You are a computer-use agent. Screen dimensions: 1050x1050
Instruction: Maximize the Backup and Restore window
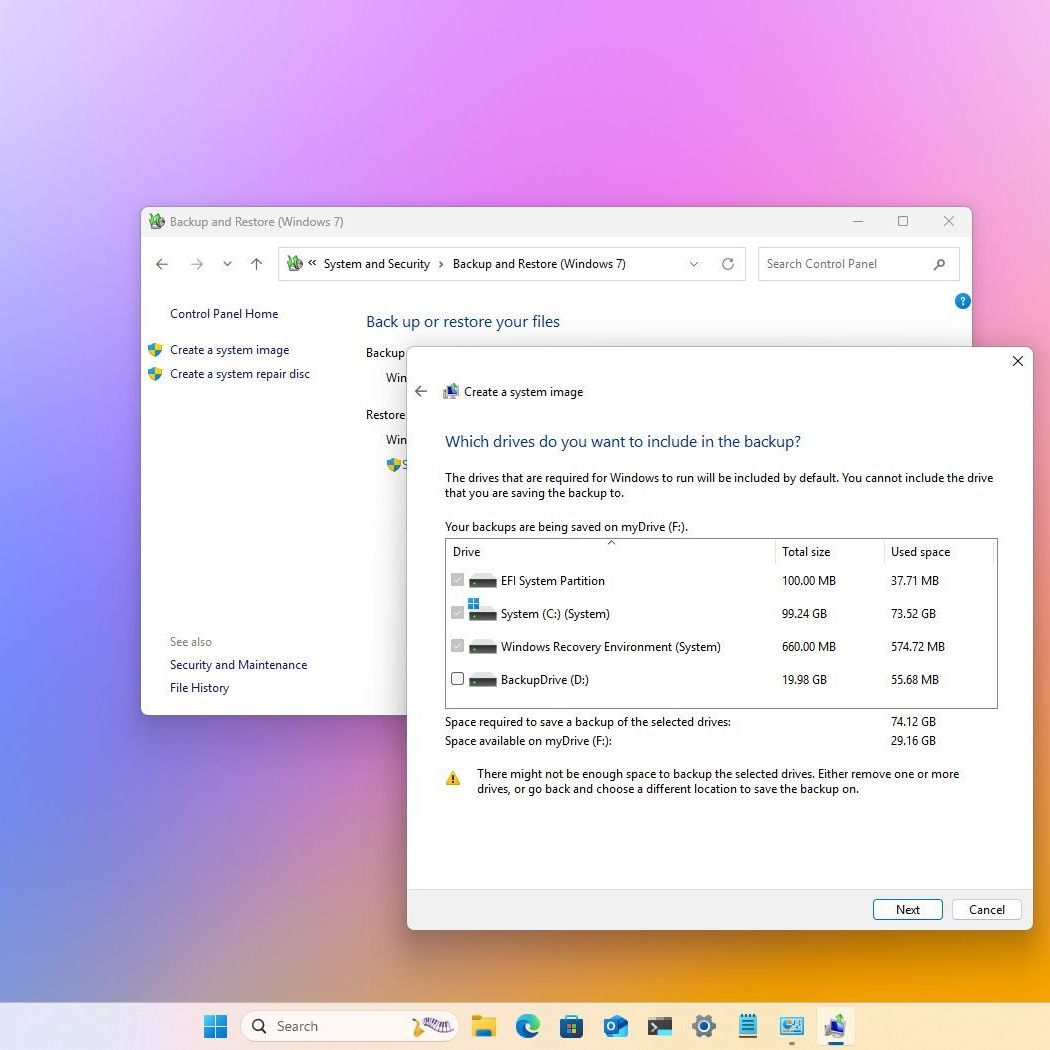903,221
